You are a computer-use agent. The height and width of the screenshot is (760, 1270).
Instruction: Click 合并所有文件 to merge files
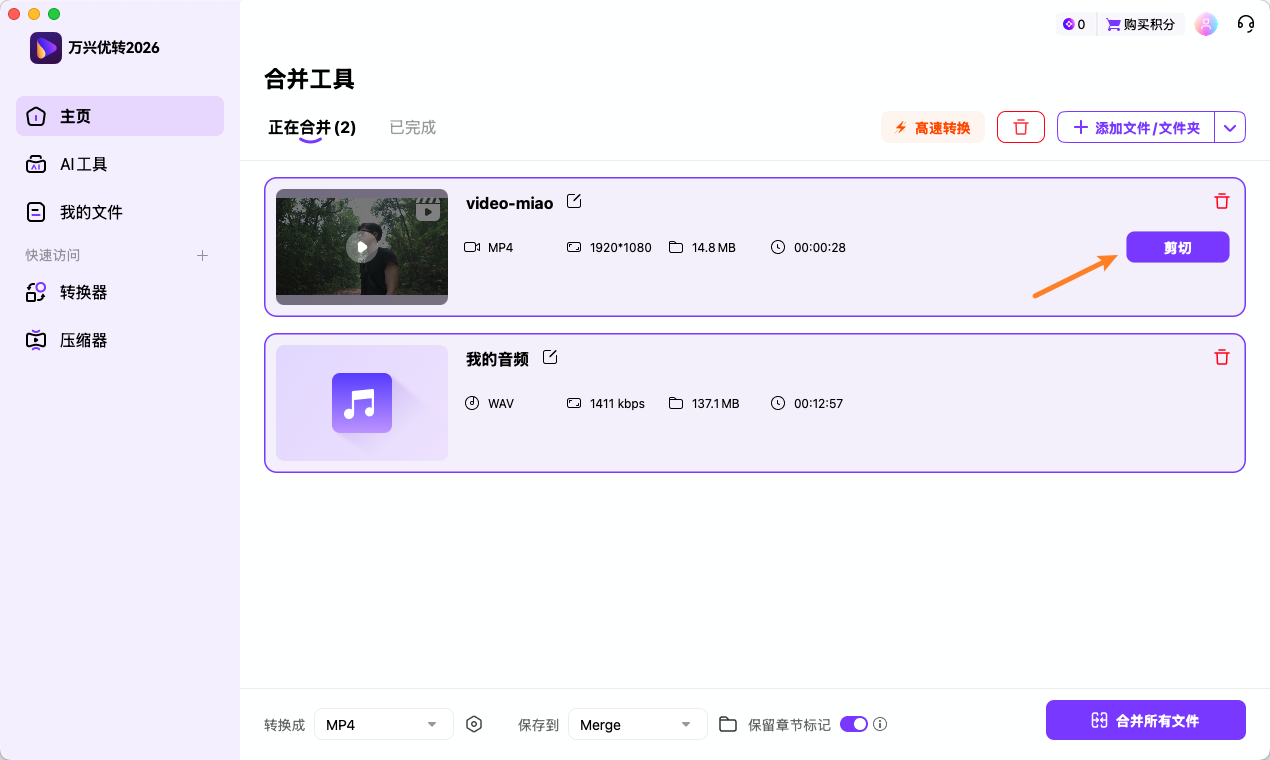click(x=1145, y=719)
